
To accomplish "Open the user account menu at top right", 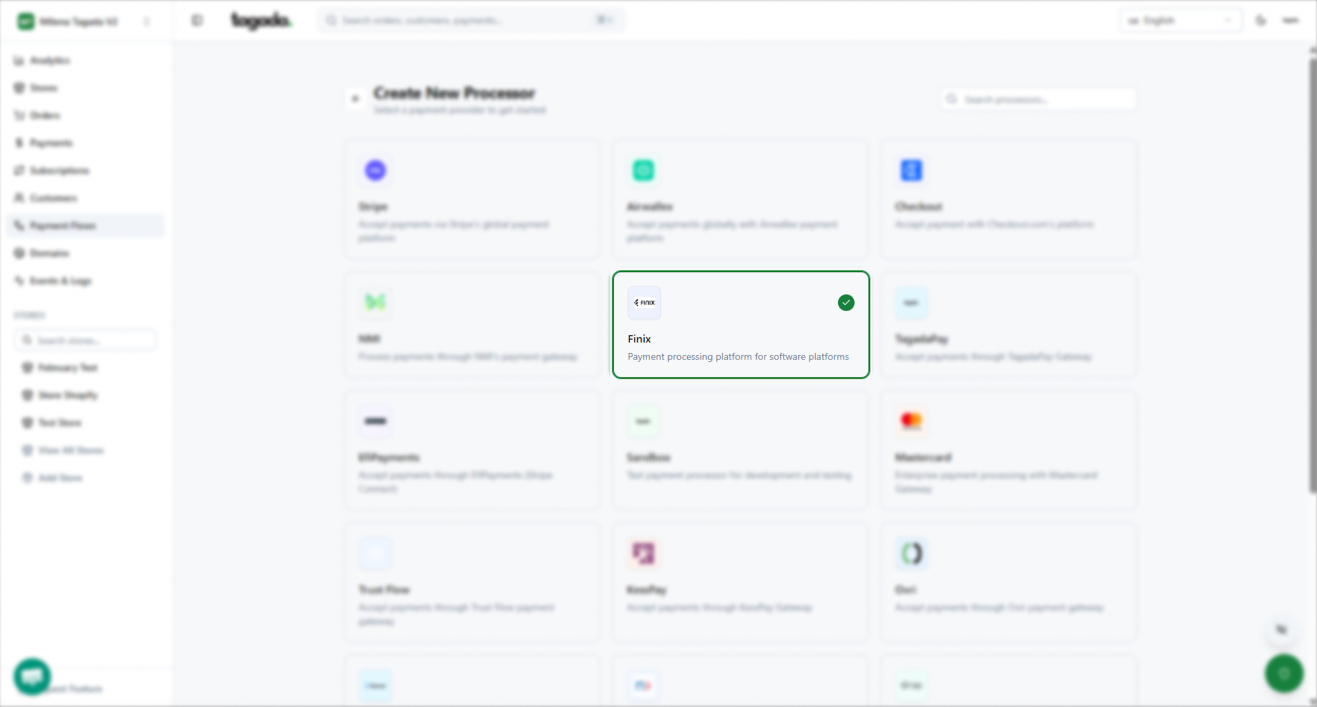I will coord(1291,20).
